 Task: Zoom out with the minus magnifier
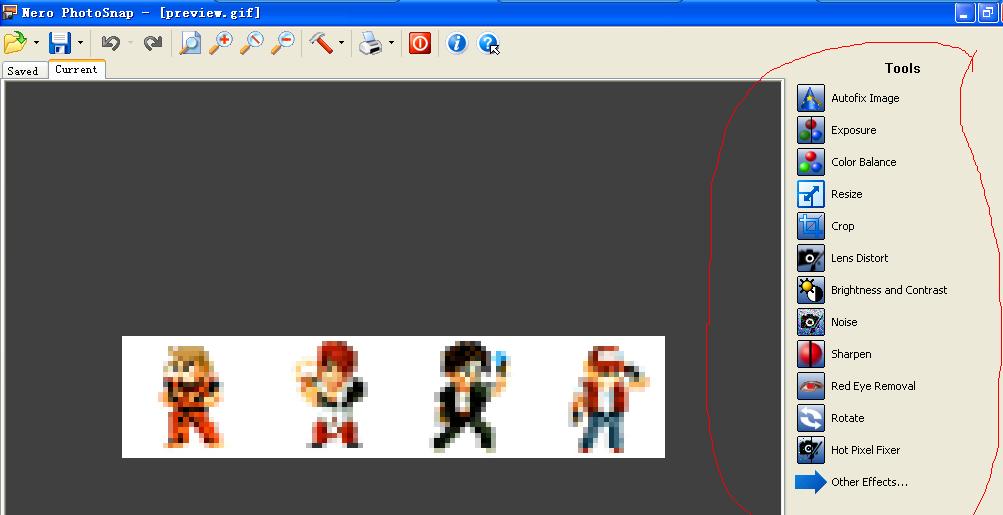(282, 43)
